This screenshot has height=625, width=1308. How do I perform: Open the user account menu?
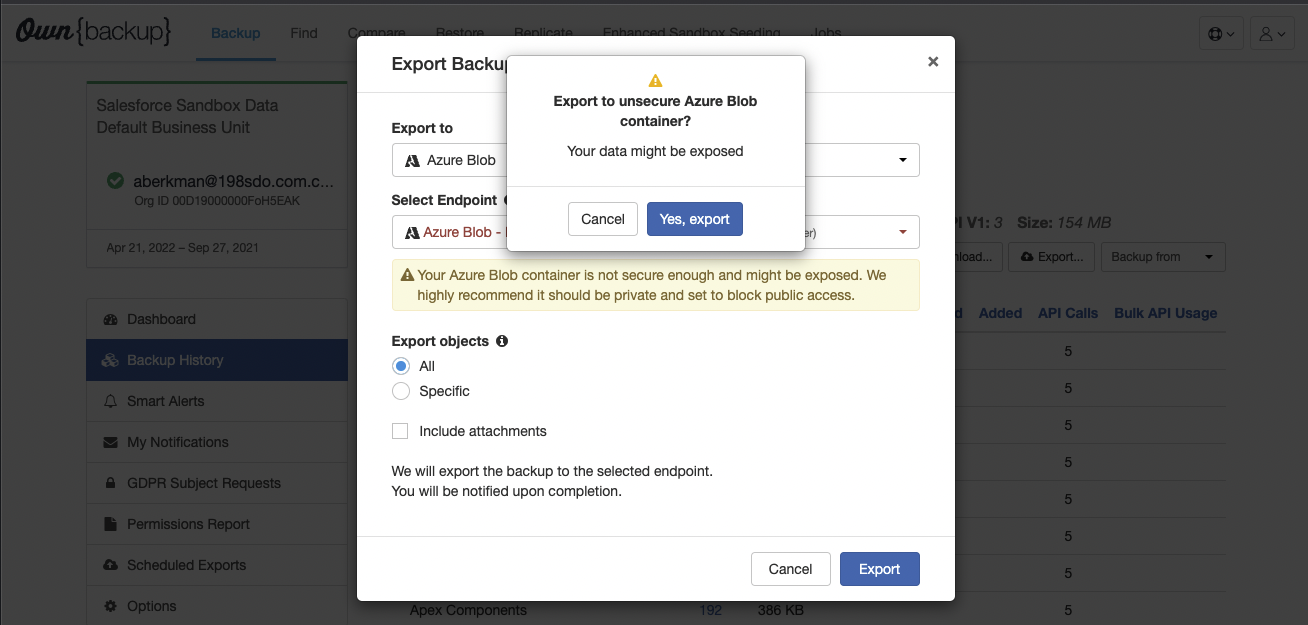pyautogui.click(x=1272, y=34)
